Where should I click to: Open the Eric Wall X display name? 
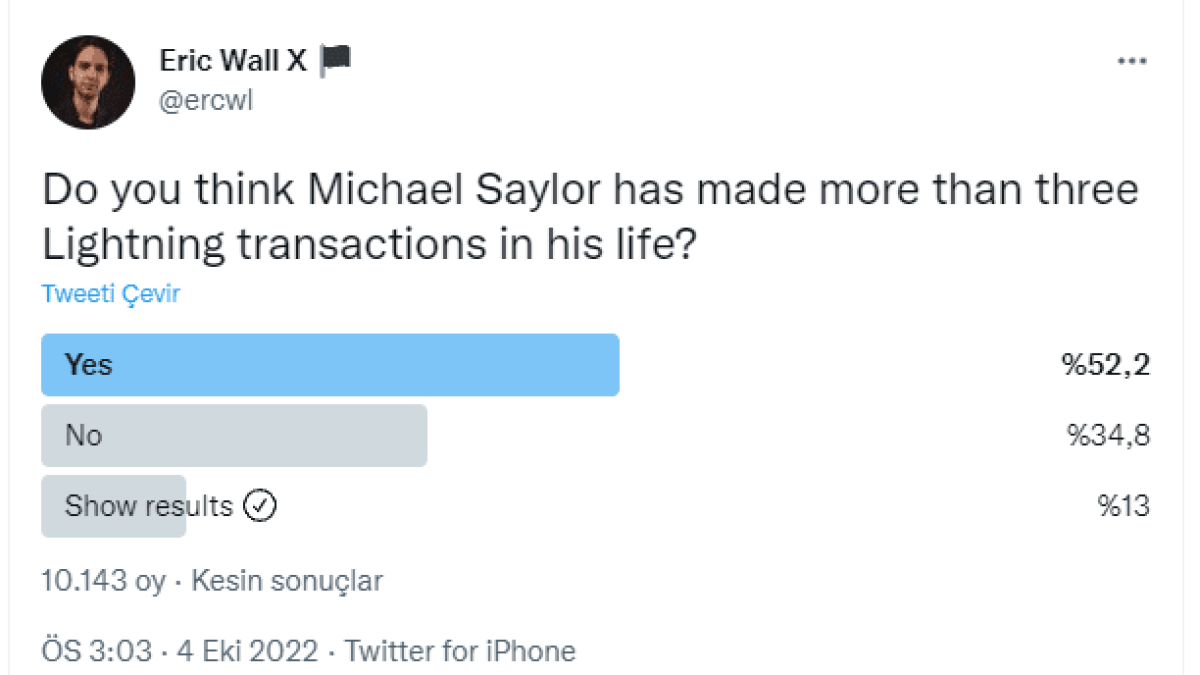[233, 62]
